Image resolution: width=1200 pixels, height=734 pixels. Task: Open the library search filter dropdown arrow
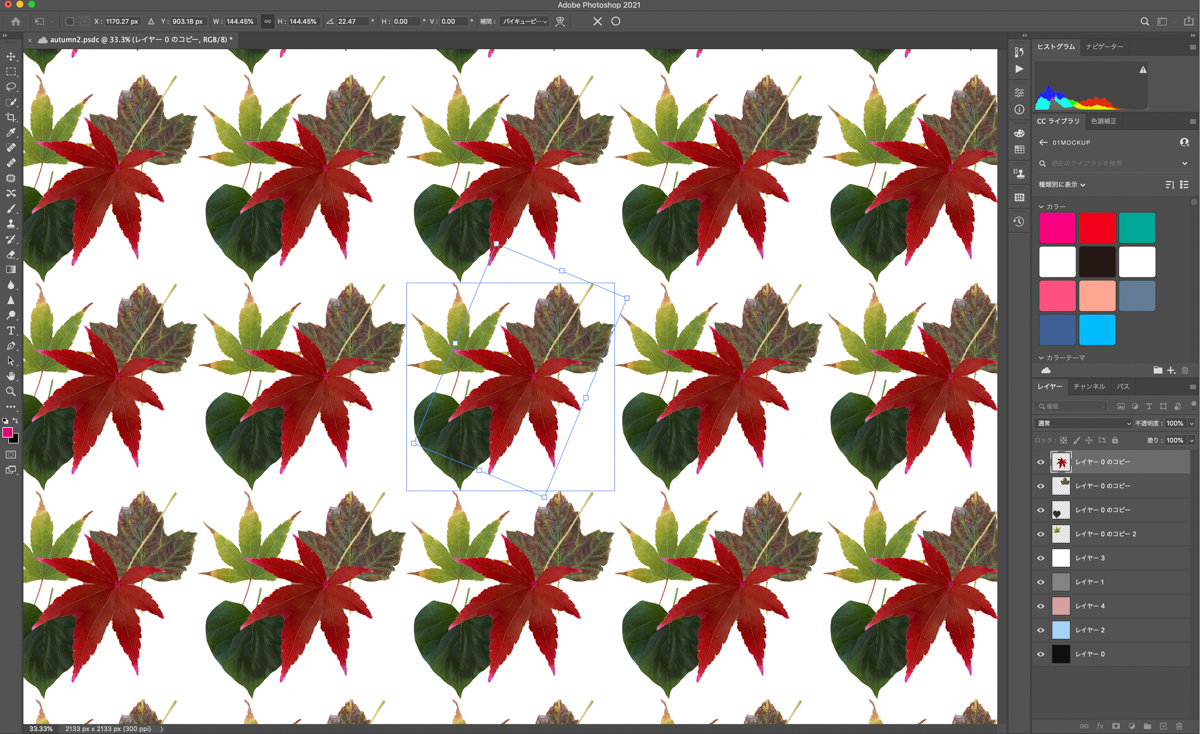pyautogui.click(x=1185, y=163)
